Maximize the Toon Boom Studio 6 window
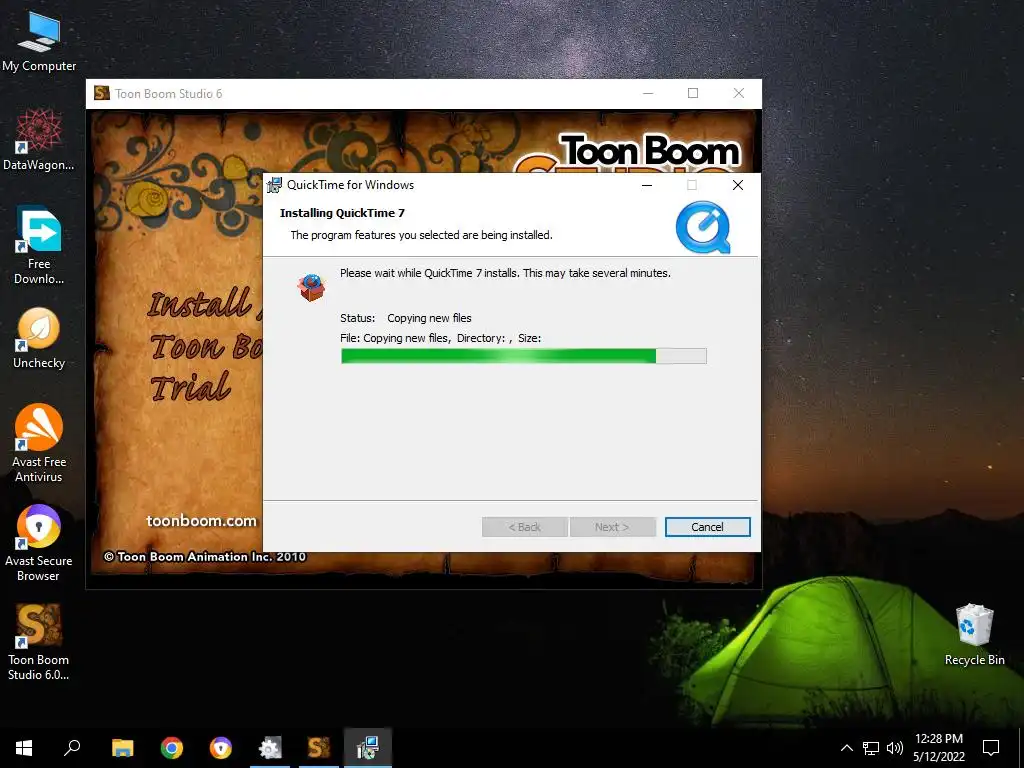 693,93
